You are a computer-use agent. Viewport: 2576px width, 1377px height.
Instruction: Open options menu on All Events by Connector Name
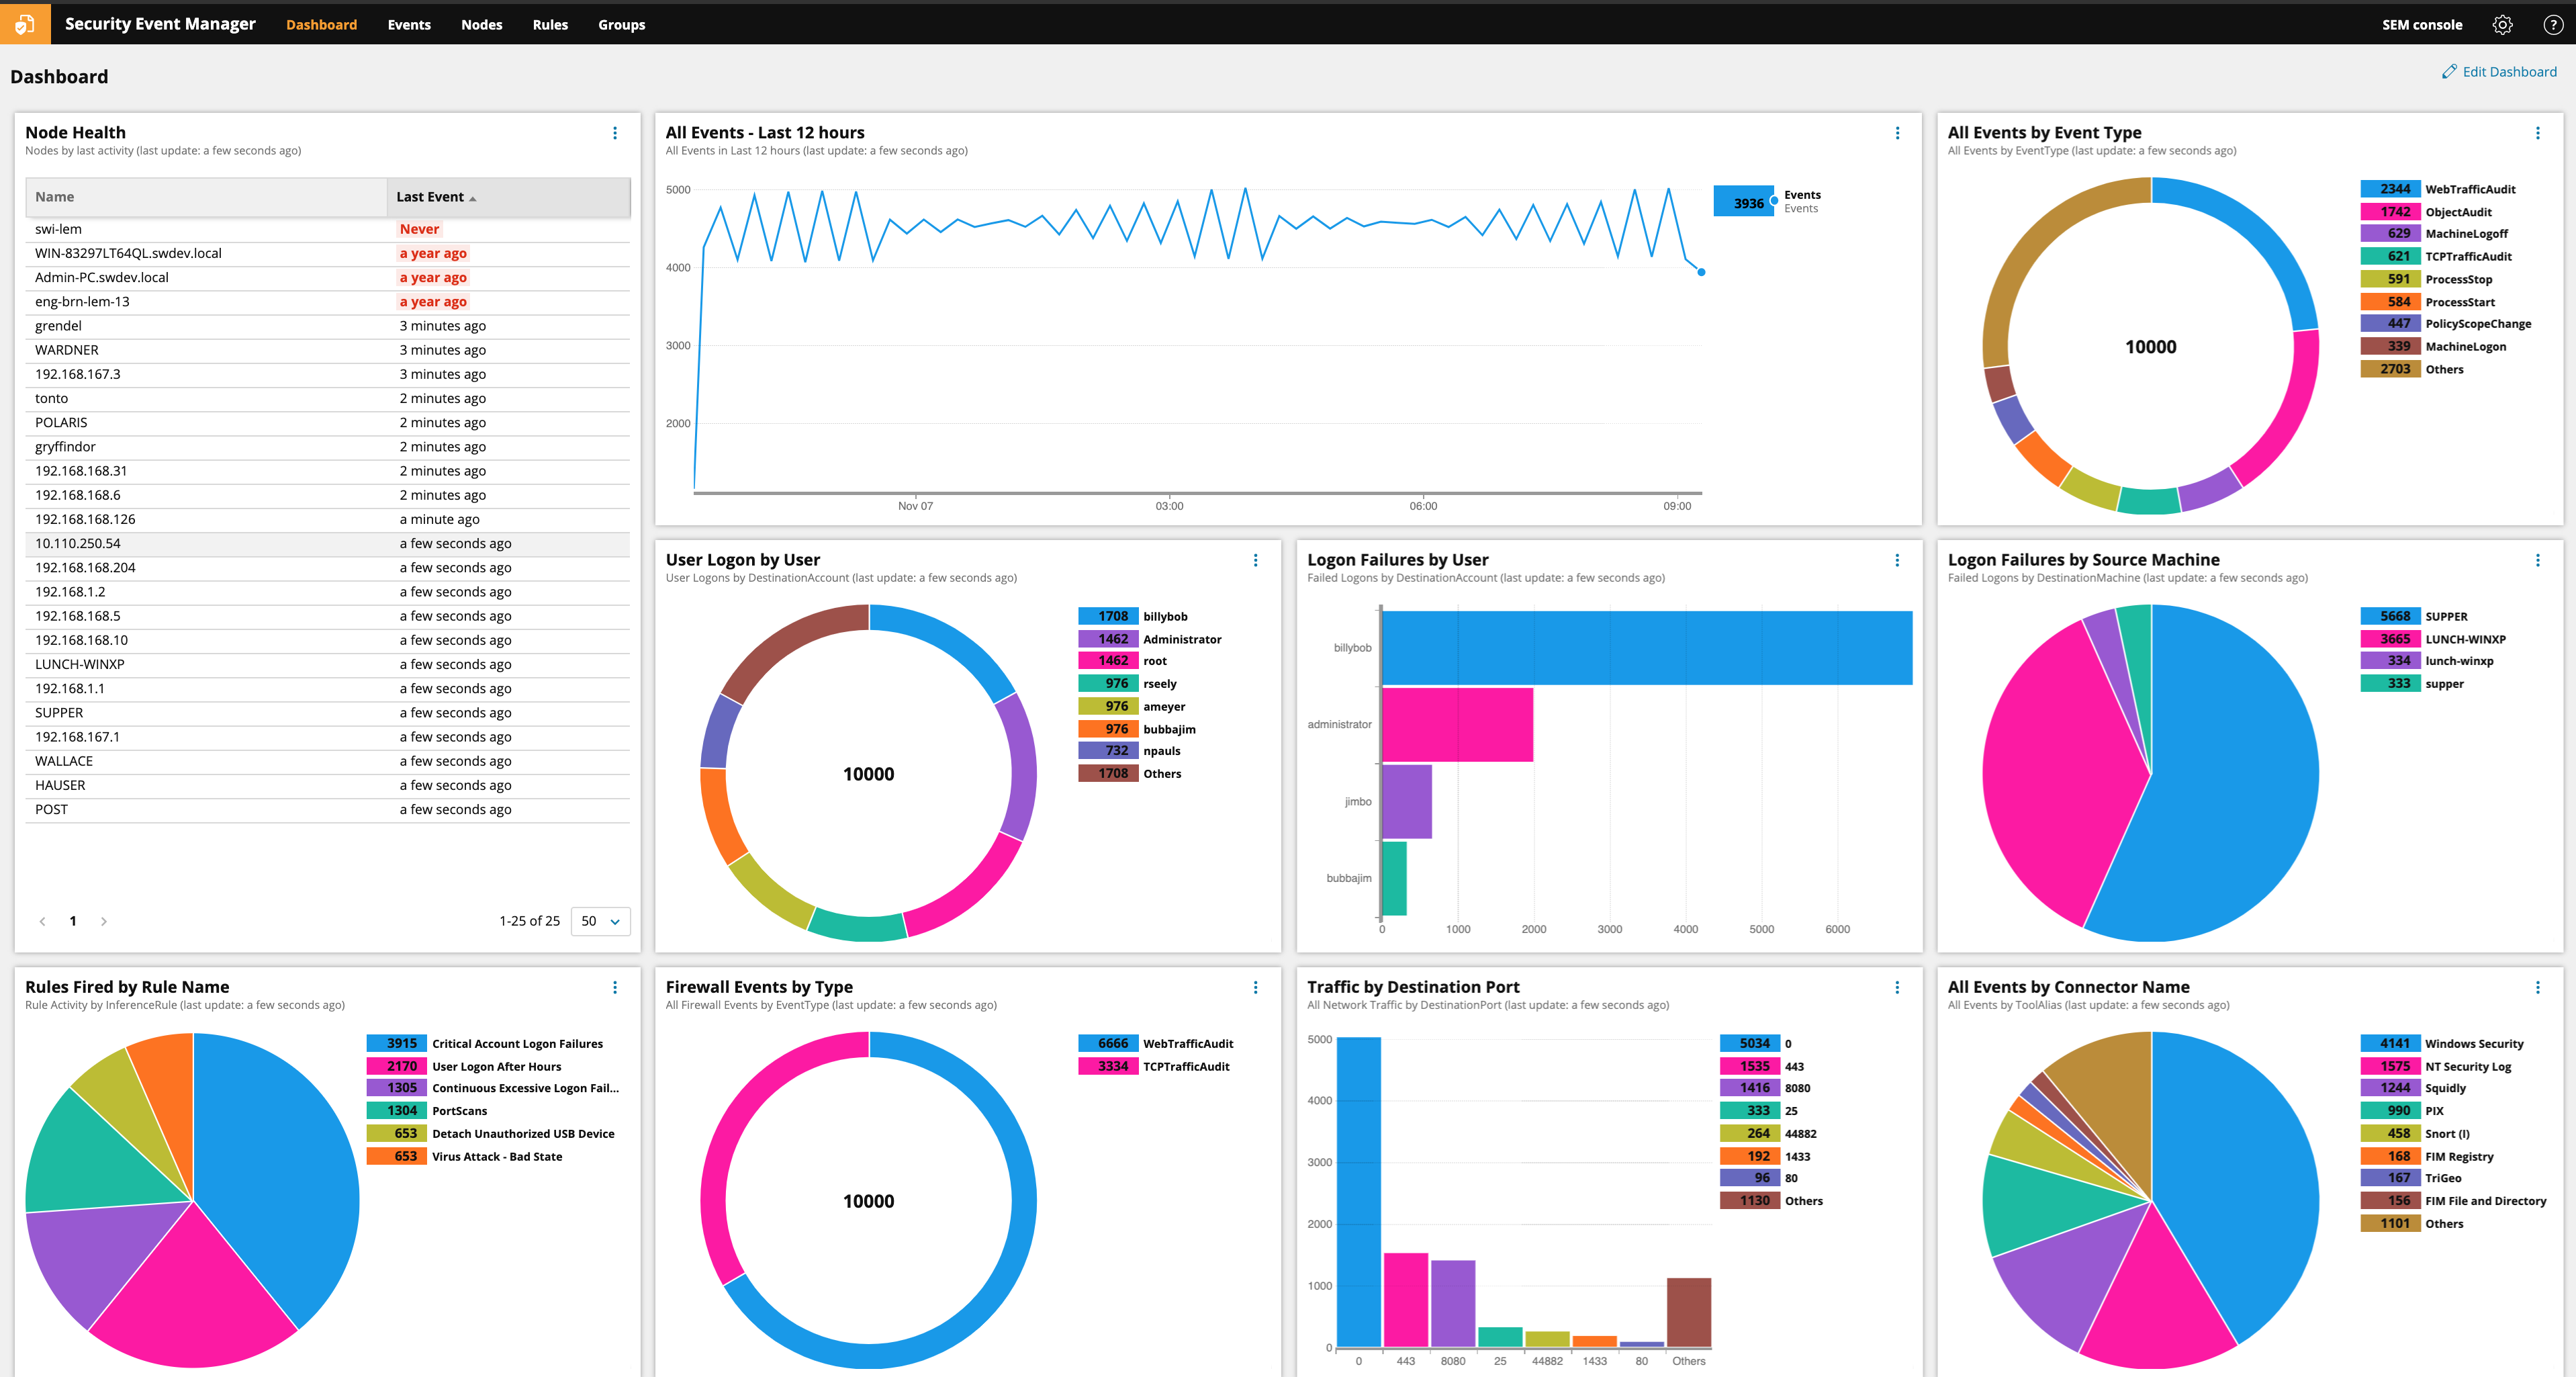point(2539,987)
